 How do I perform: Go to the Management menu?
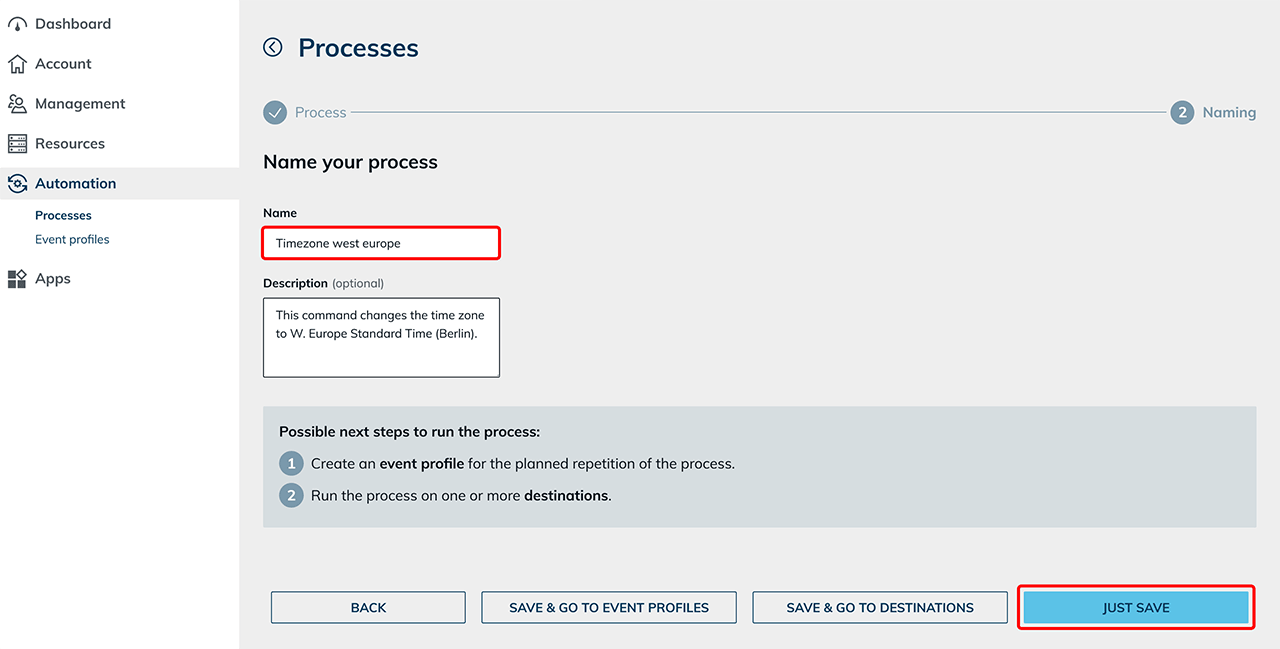[80, 104]
